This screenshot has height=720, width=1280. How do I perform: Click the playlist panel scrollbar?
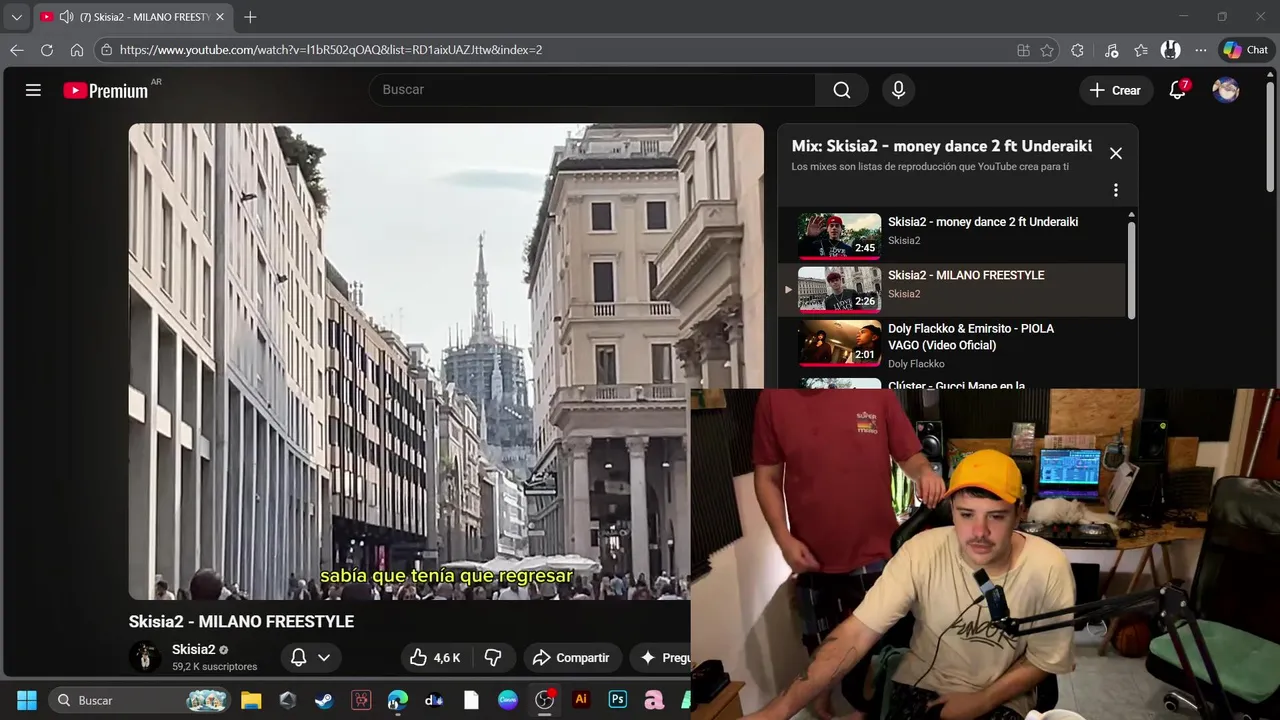pyautogui.click(x=1131, y=270)
